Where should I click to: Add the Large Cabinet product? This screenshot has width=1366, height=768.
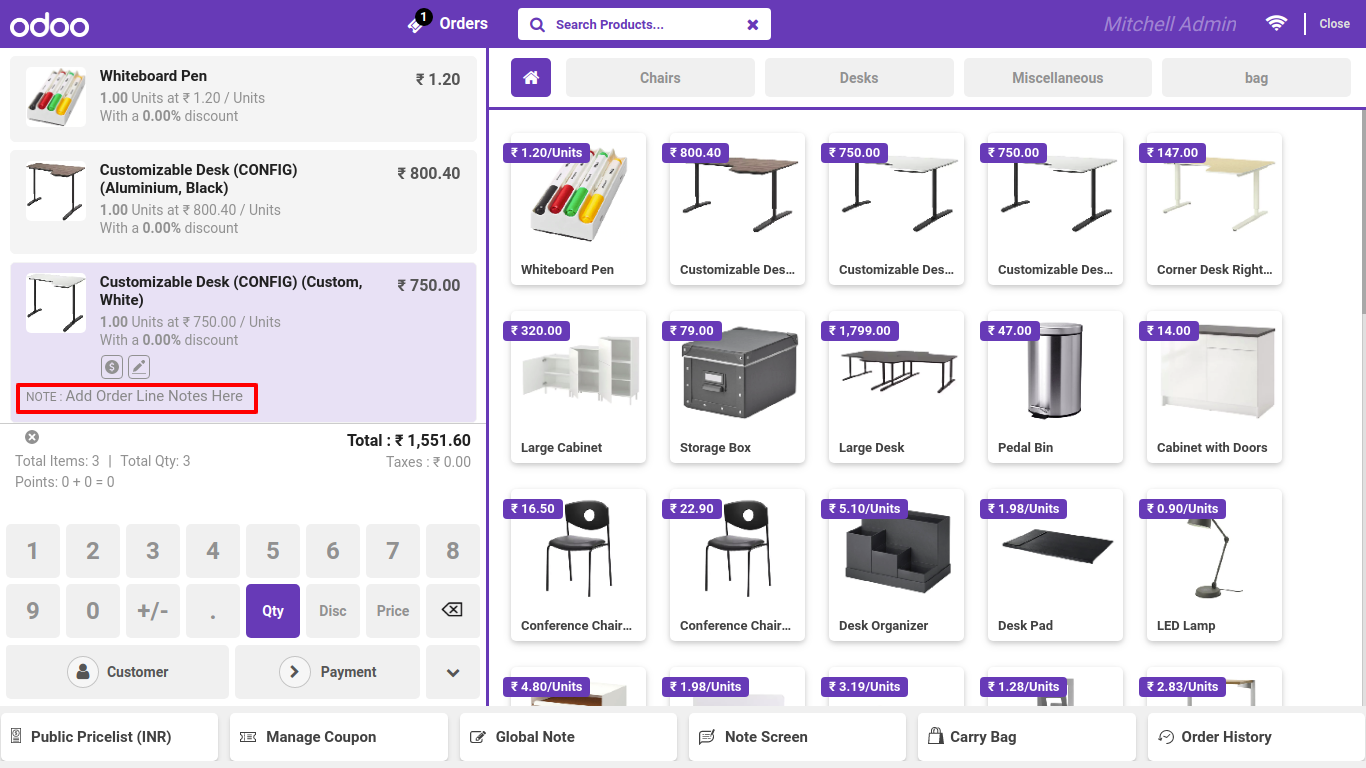tap(578, 387)
